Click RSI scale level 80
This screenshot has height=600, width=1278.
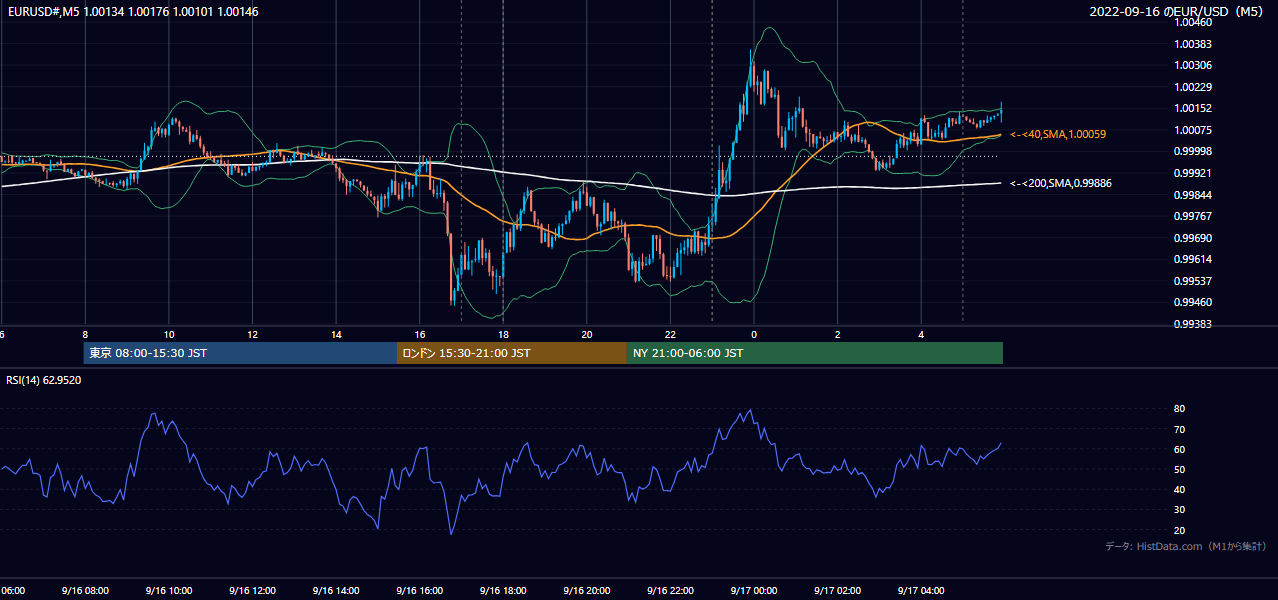pyautogui.click(x=1180, y=409)
